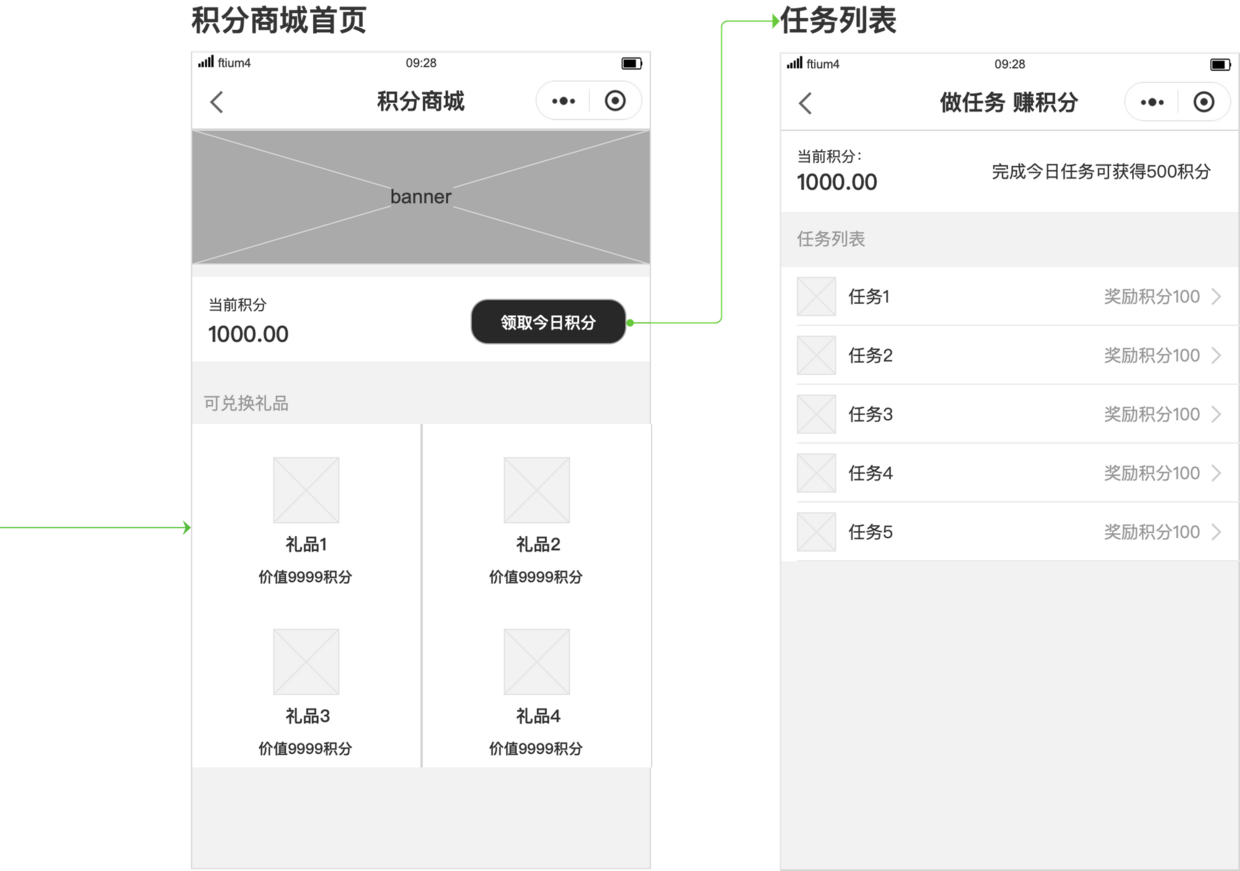1240x871 pixels.
Task: Select the 任务2 label
Action: [870, 355]
